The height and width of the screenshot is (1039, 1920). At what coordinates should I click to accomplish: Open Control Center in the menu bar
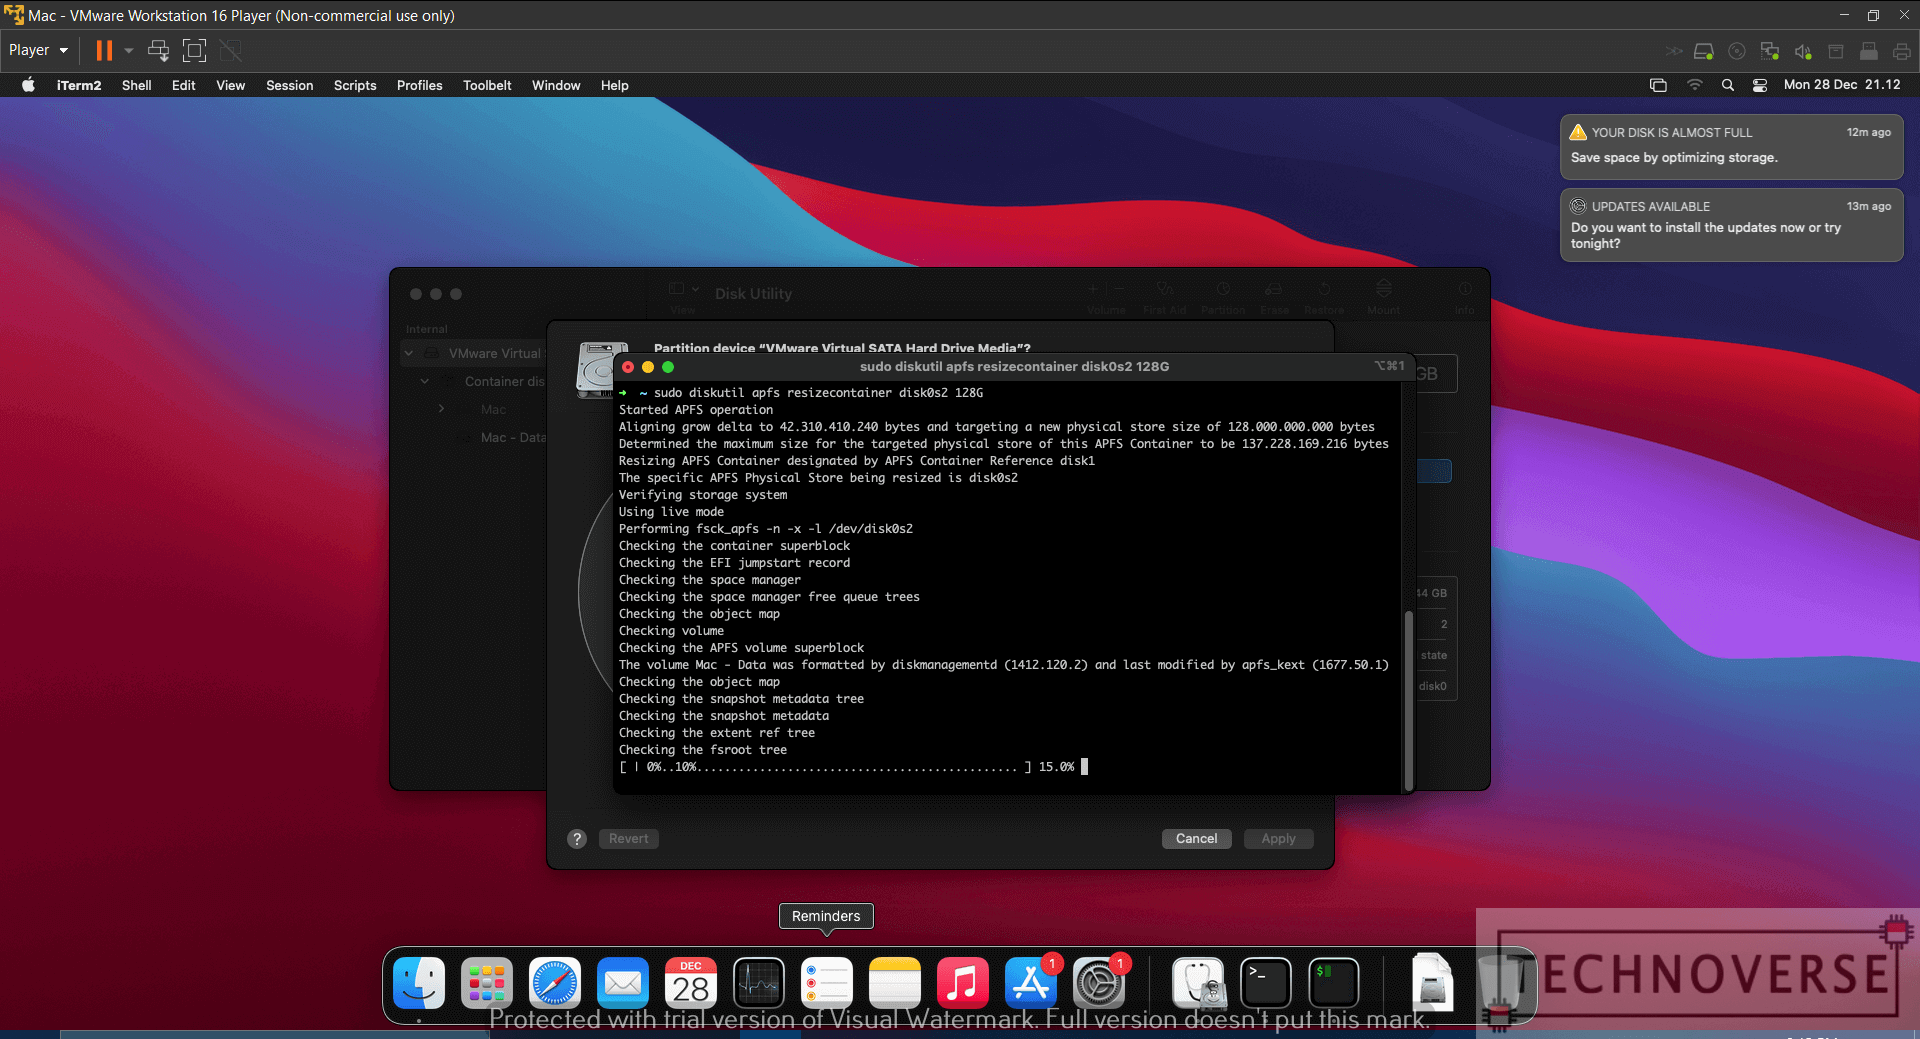coord(1760,85)
